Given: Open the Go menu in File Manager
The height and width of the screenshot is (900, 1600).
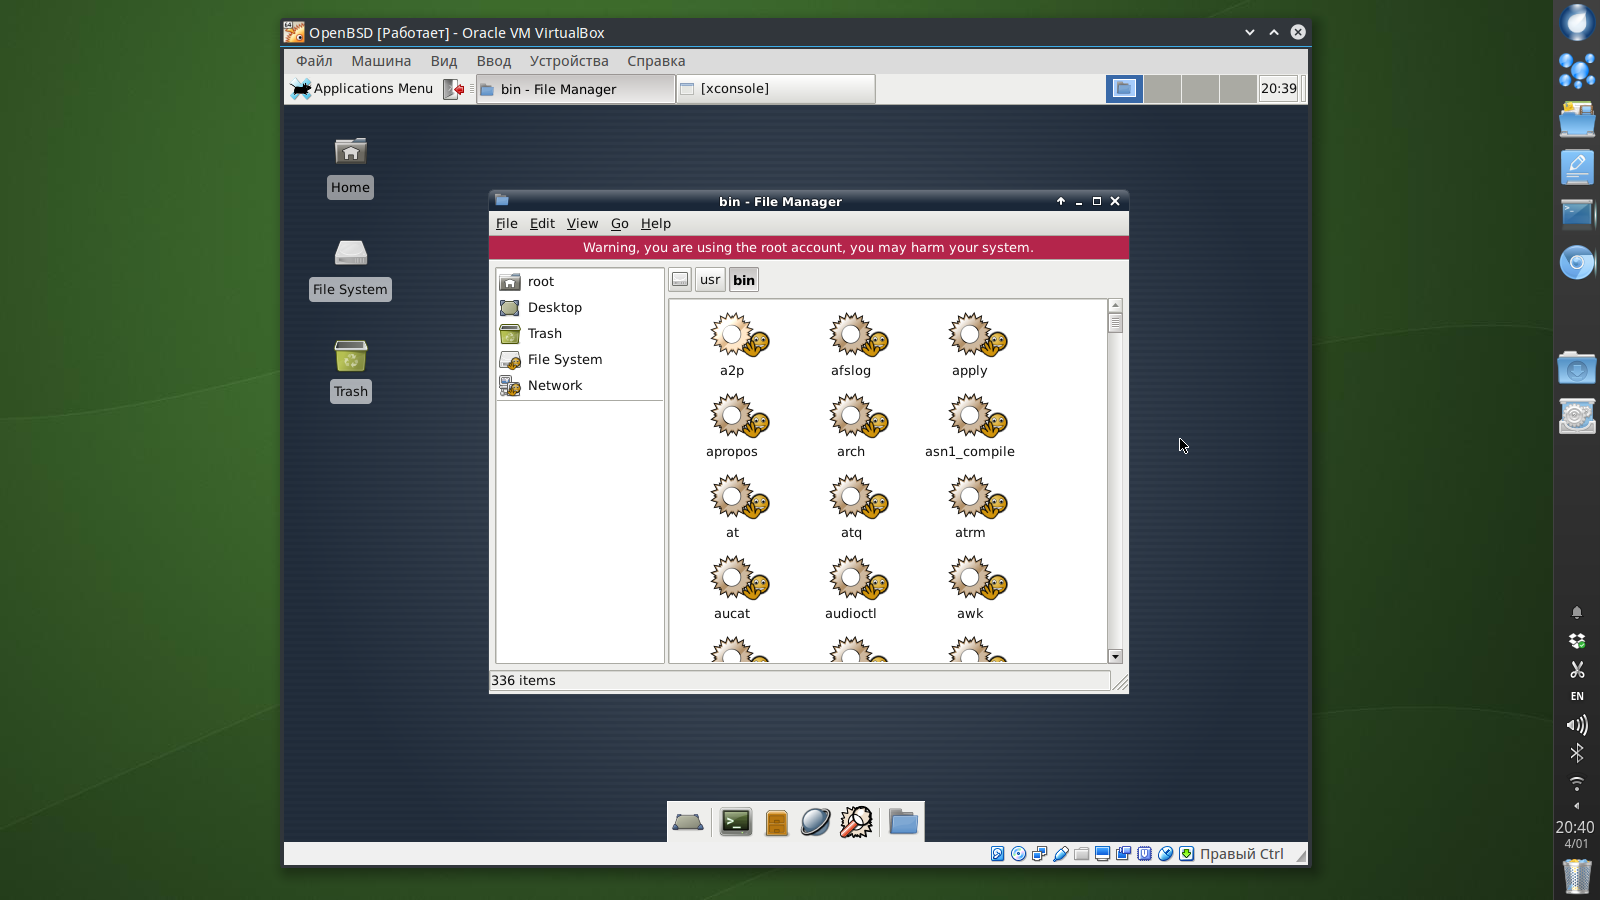Looking at the screenshot, I should point(620,223).
